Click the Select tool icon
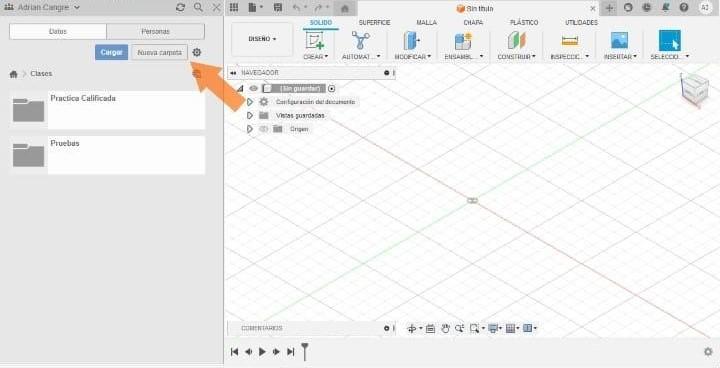The image size is (720, 368). (669, 40)
